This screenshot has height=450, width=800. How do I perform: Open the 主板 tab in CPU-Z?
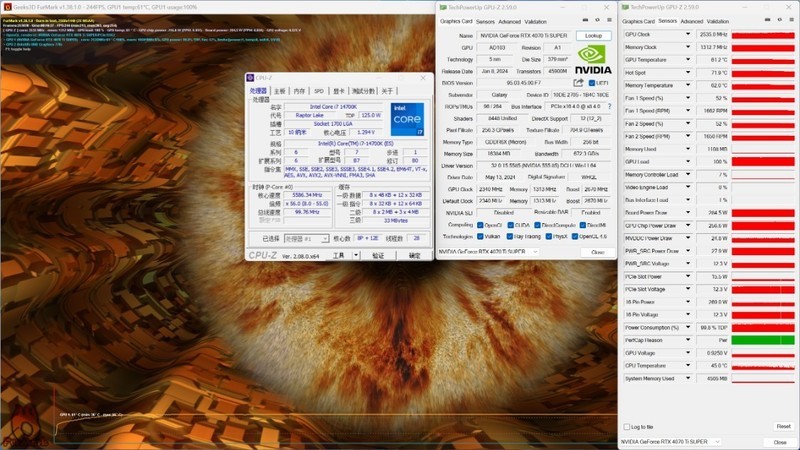click(280, 91)
